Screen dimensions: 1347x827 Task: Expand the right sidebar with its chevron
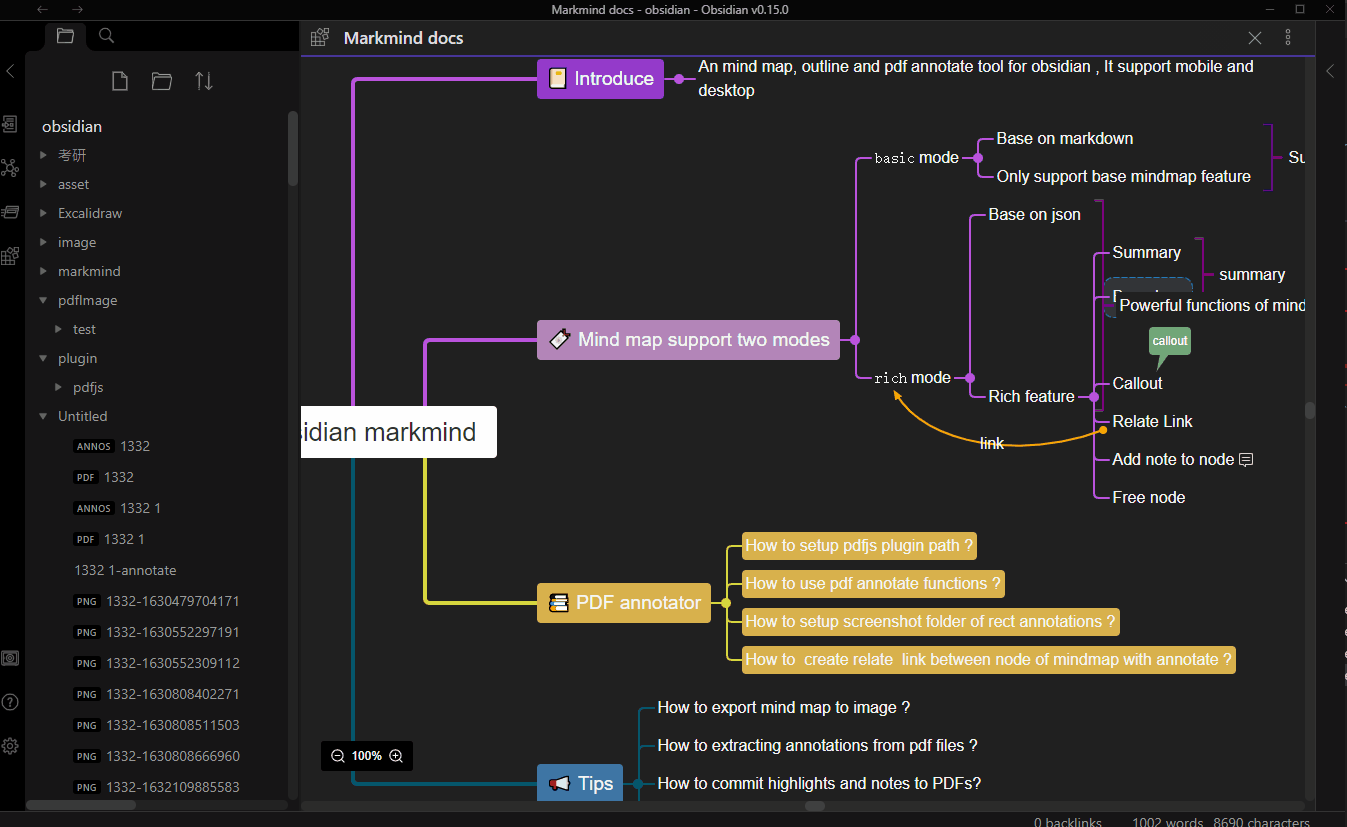click(1331, 71)
